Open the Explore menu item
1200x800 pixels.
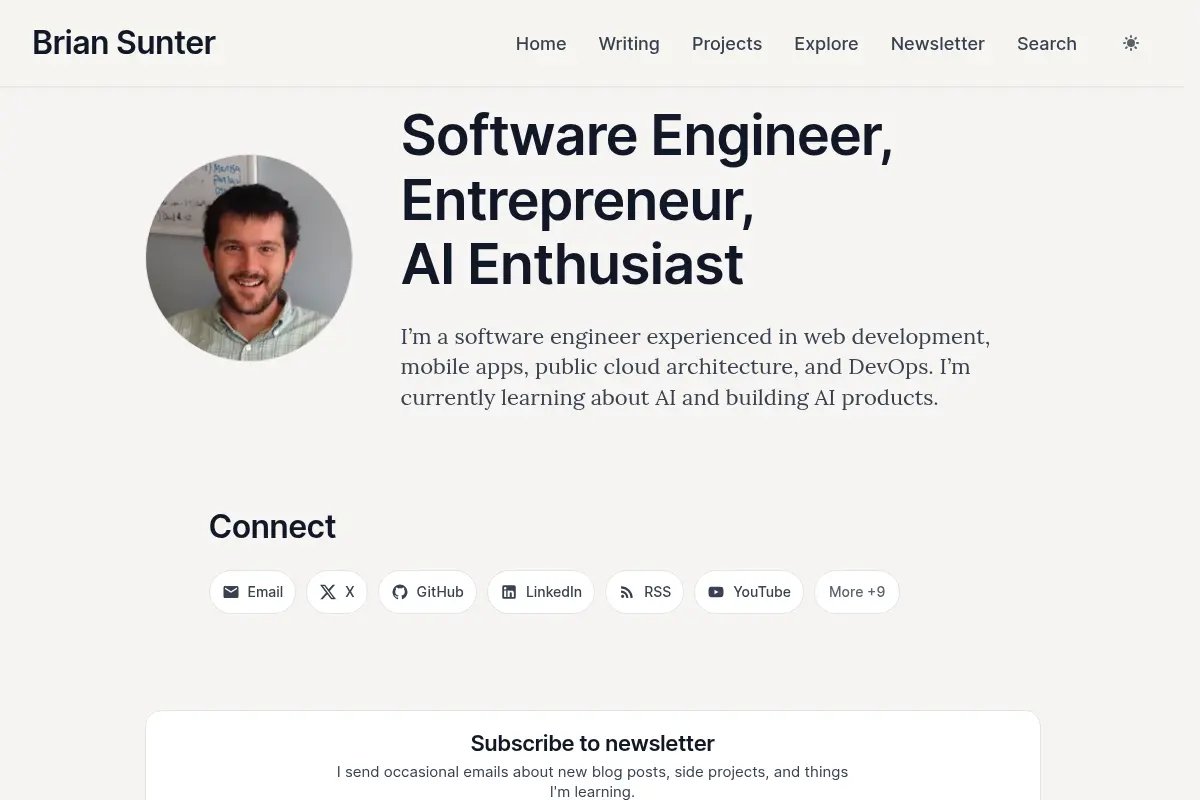coord(826,44)
